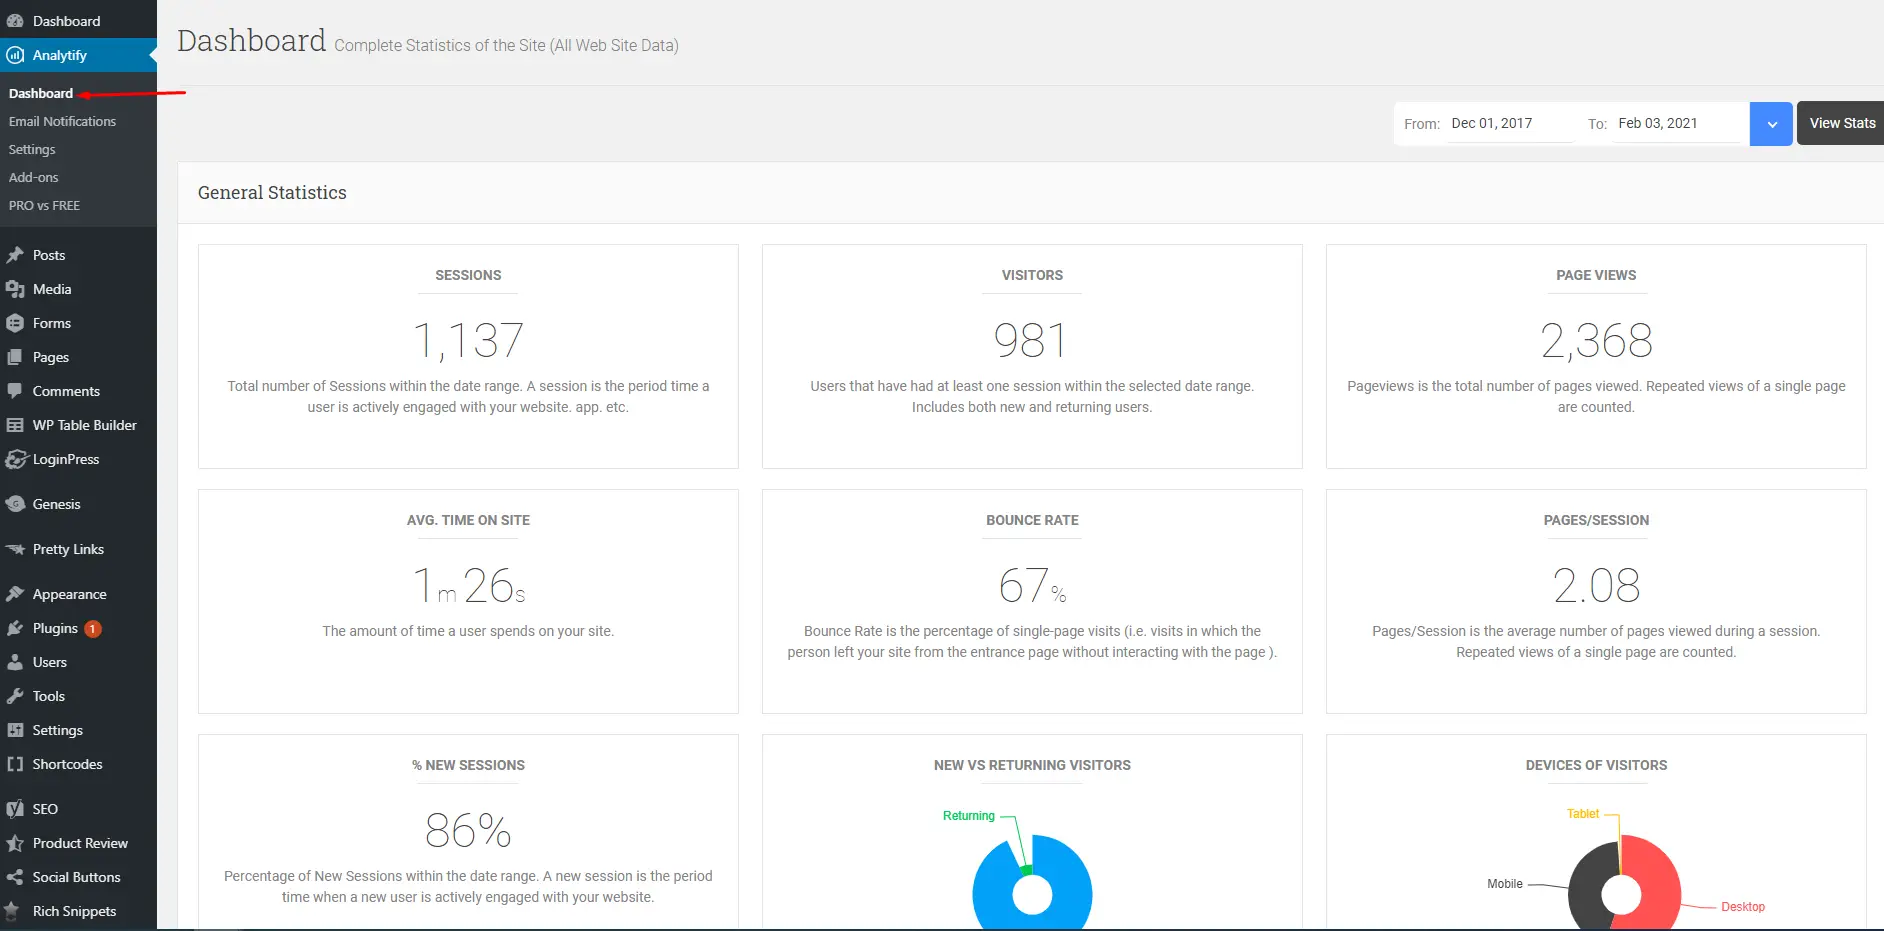Click the Mobile chart label
This screenshot has width=1884, height=931.
tap(1505, 884)
